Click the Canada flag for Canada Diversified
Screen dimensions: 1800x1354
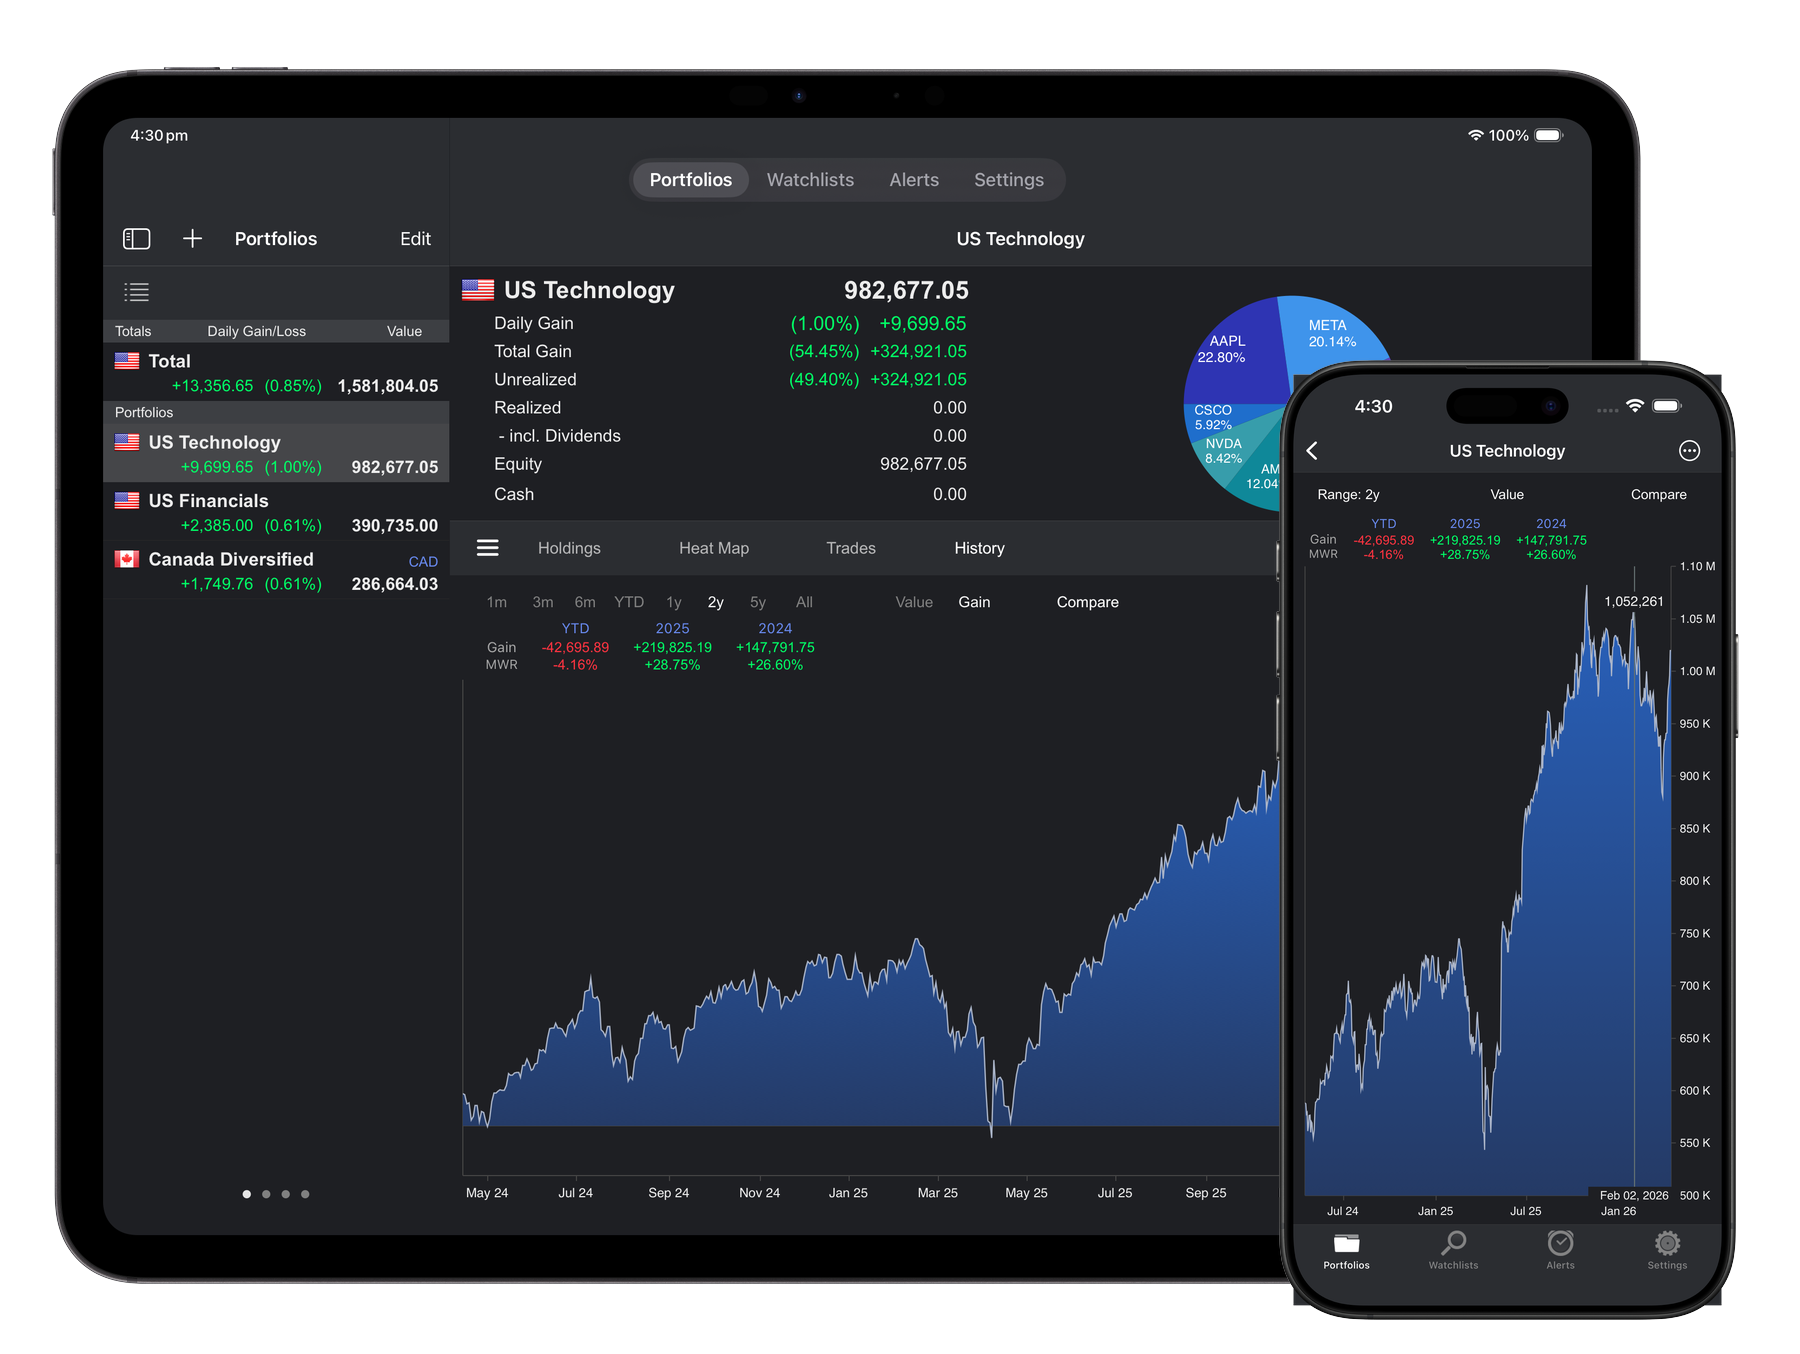pos(127,559)
